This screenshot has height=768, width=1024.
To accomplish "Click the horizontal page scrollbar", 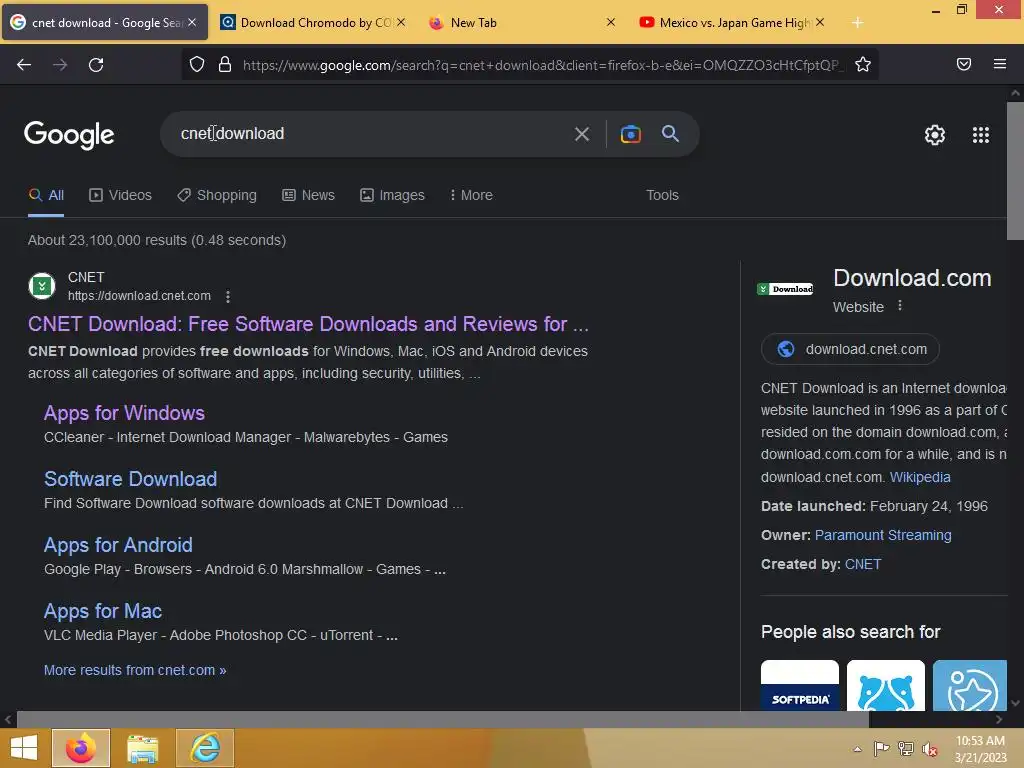I will click(x=443, y=719).
